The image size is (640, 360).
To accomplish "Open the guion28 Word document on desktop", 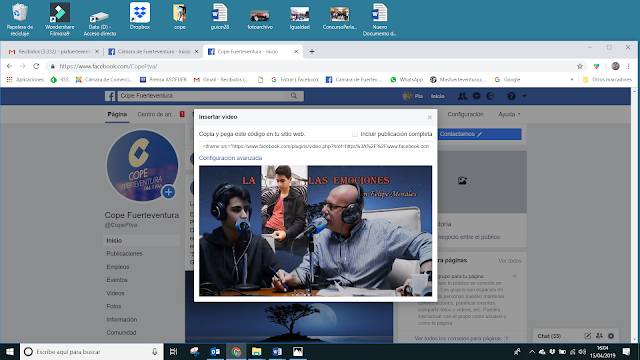I will click(220, 16).
